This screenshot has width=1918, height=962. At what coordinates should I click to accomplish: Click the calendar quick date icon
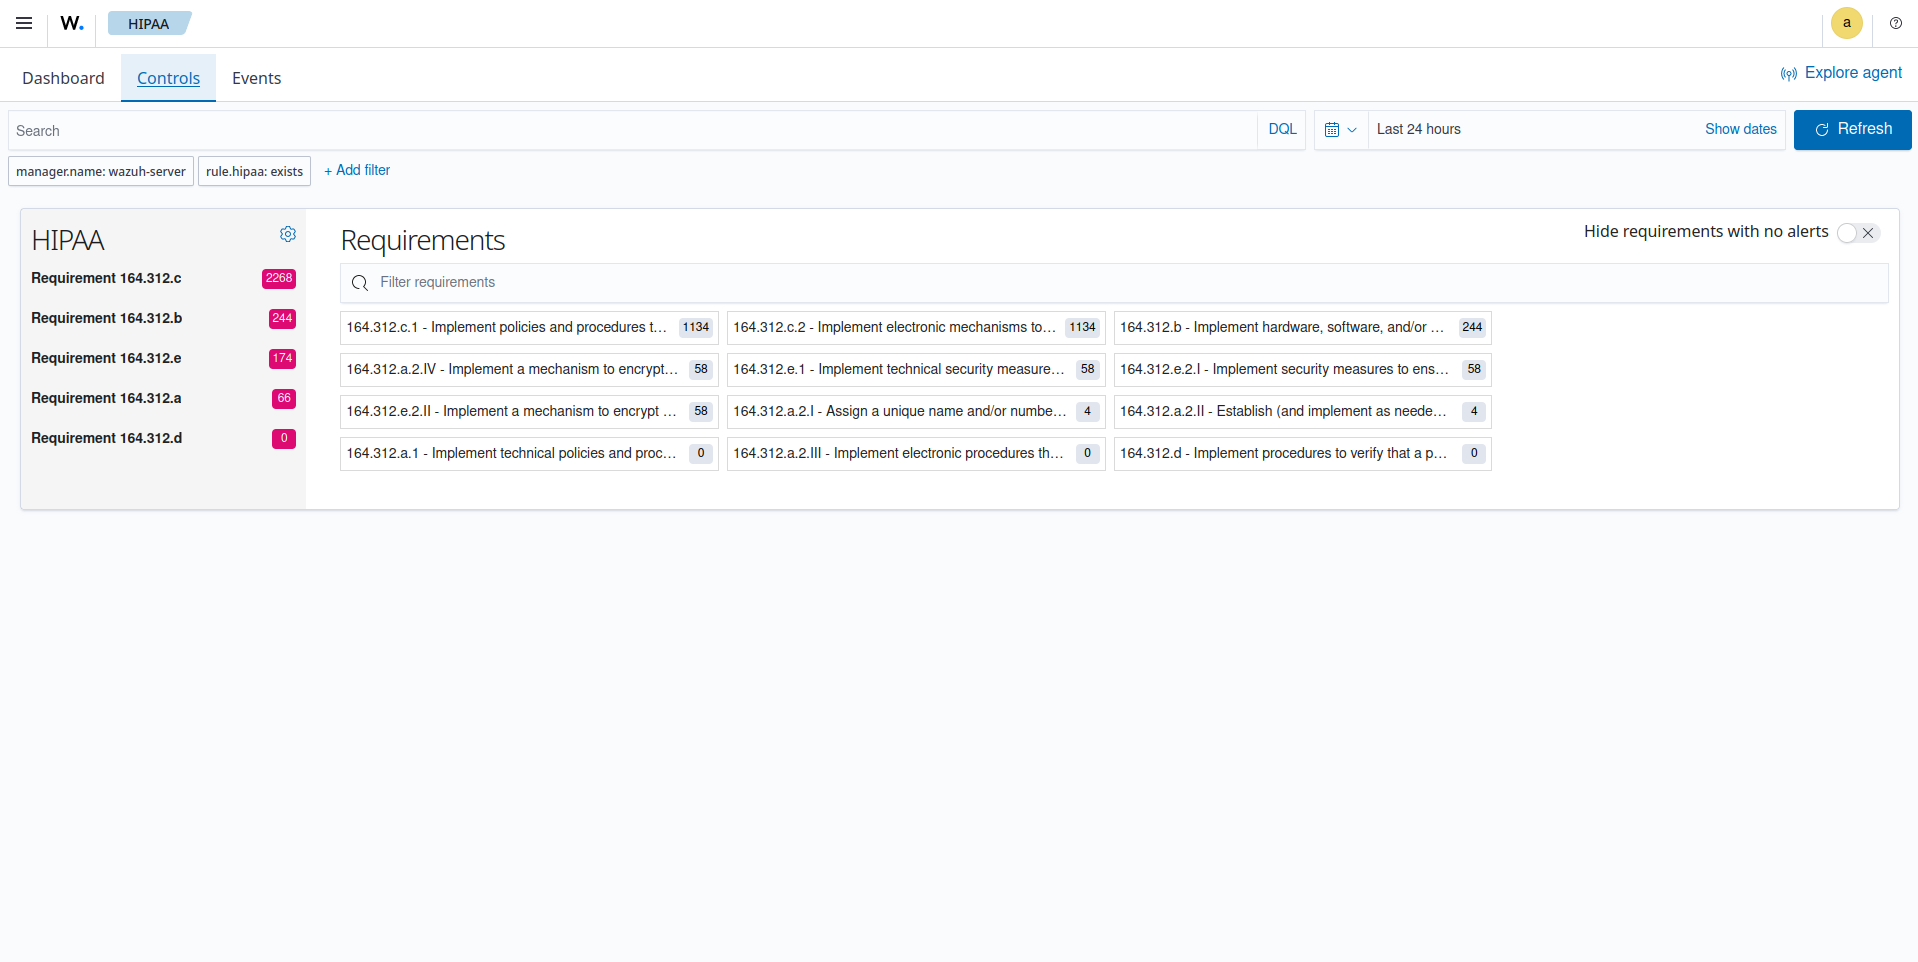(1340, 130)
